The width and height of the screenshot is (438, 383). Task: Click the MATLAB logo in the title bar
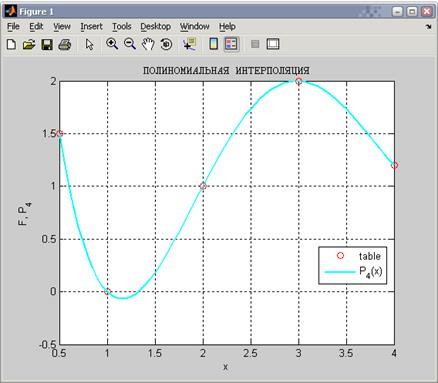[x=10, y=11]
